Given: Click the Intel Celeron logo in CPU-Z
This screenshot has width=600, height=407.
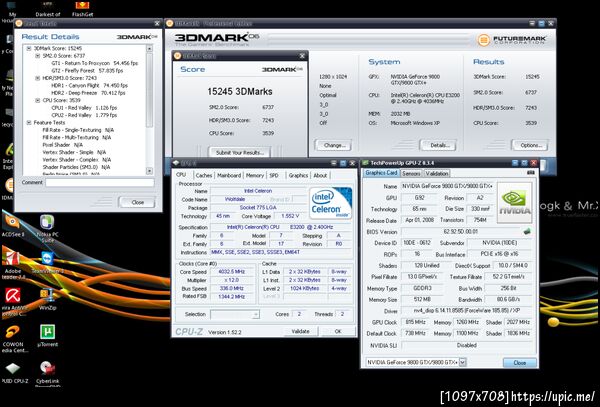Looking at the screenshot, I should [330, 203].
